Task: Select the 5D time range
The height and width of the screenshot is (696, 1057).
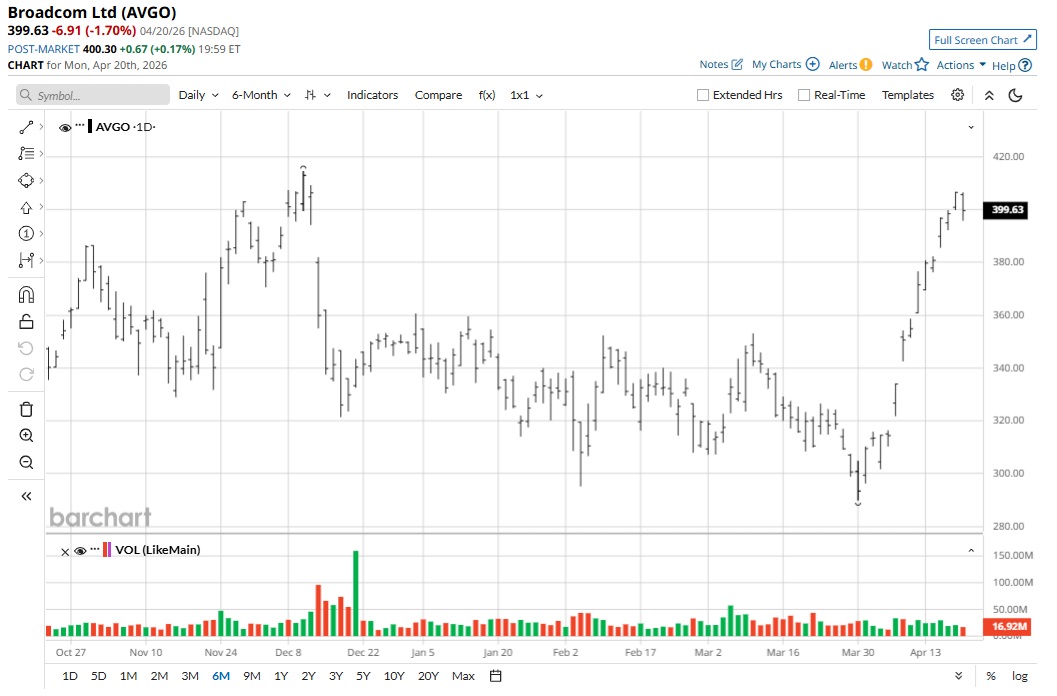Action: click(98, 676)
